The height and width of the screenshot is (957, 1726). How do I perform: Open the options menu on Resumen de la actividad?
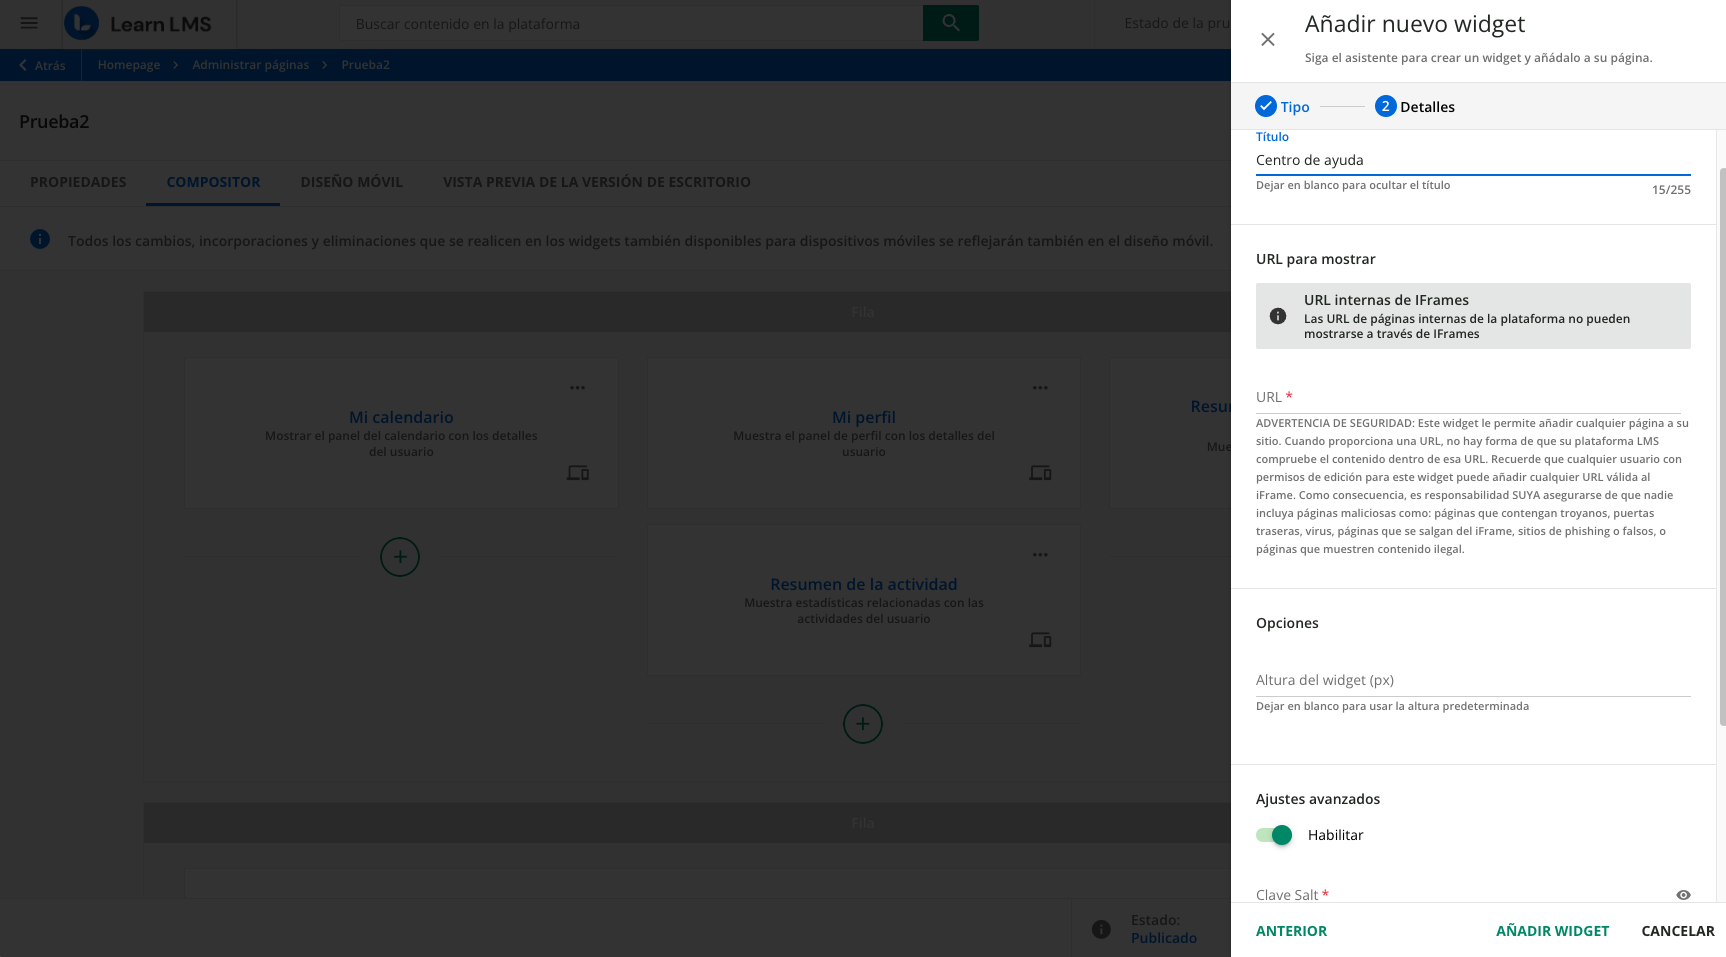tap(1039, 554)
